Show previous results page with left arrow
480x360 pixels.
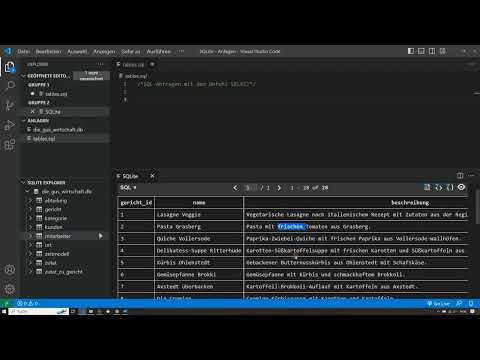235,188
